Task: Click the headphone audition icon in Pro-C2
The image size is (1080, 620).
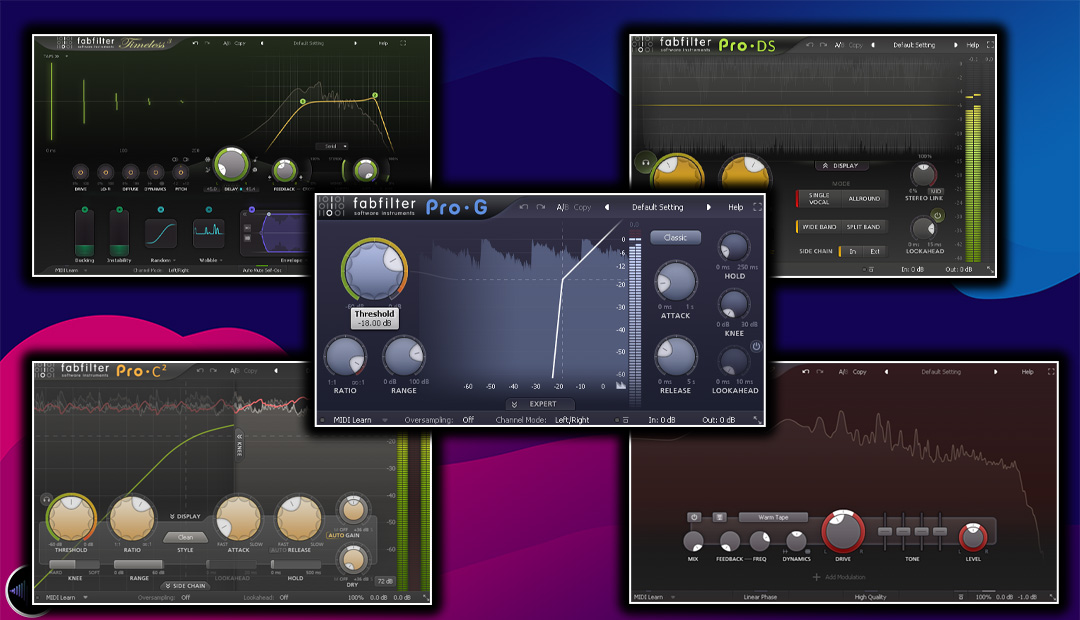Action: coord(46,499)
